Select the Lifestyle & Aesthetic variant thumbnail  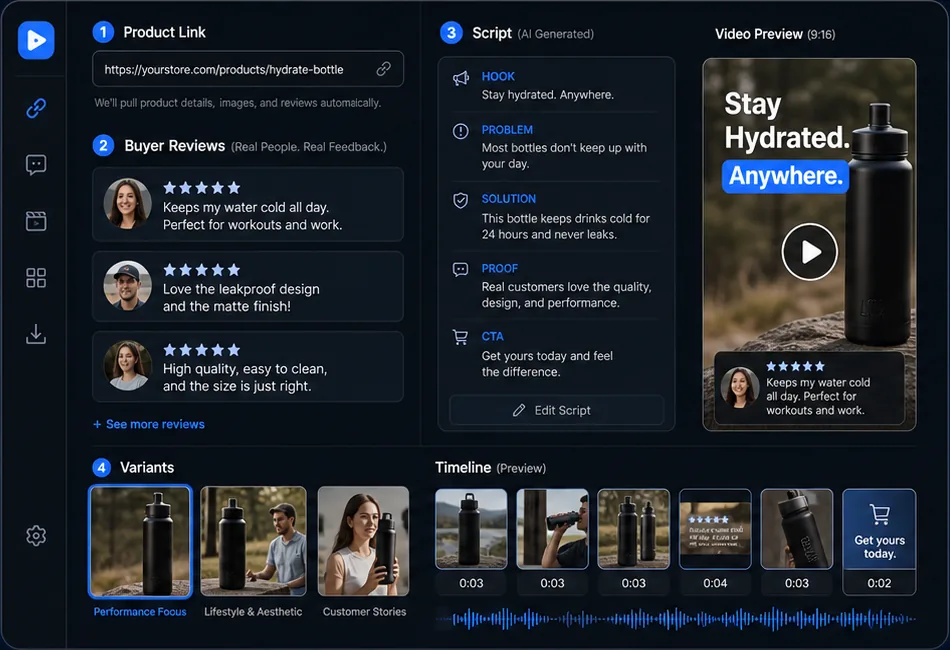click(x=253, y=541)
